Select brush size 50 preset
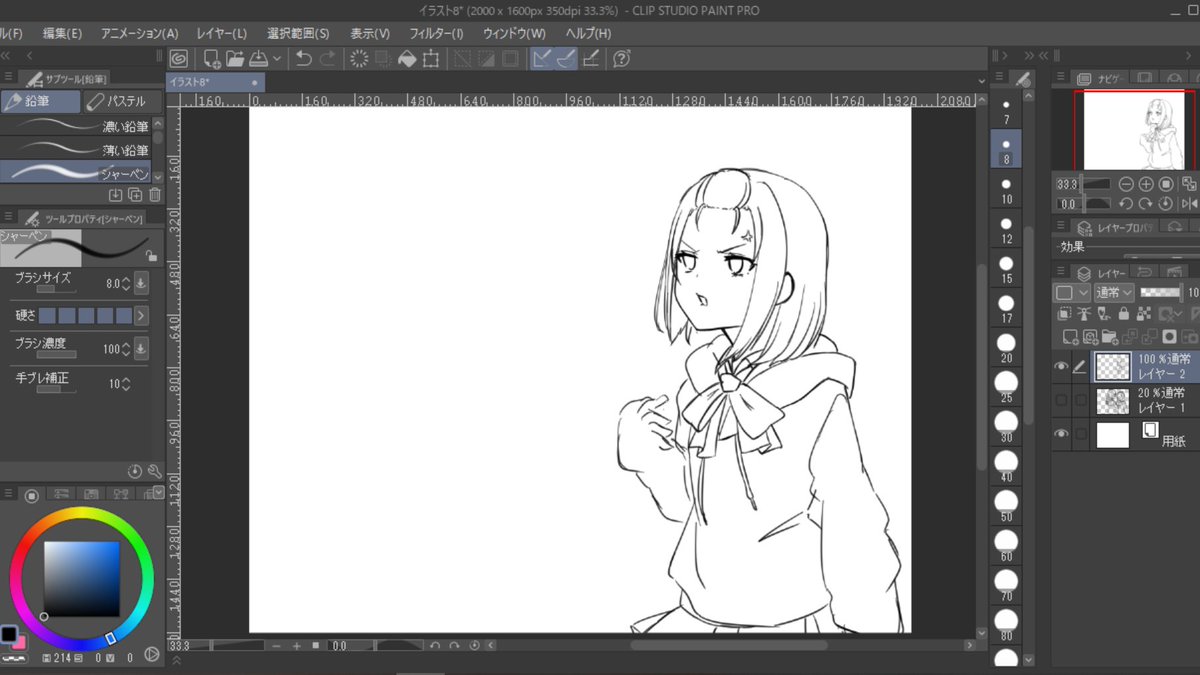 coord(1006,506)
